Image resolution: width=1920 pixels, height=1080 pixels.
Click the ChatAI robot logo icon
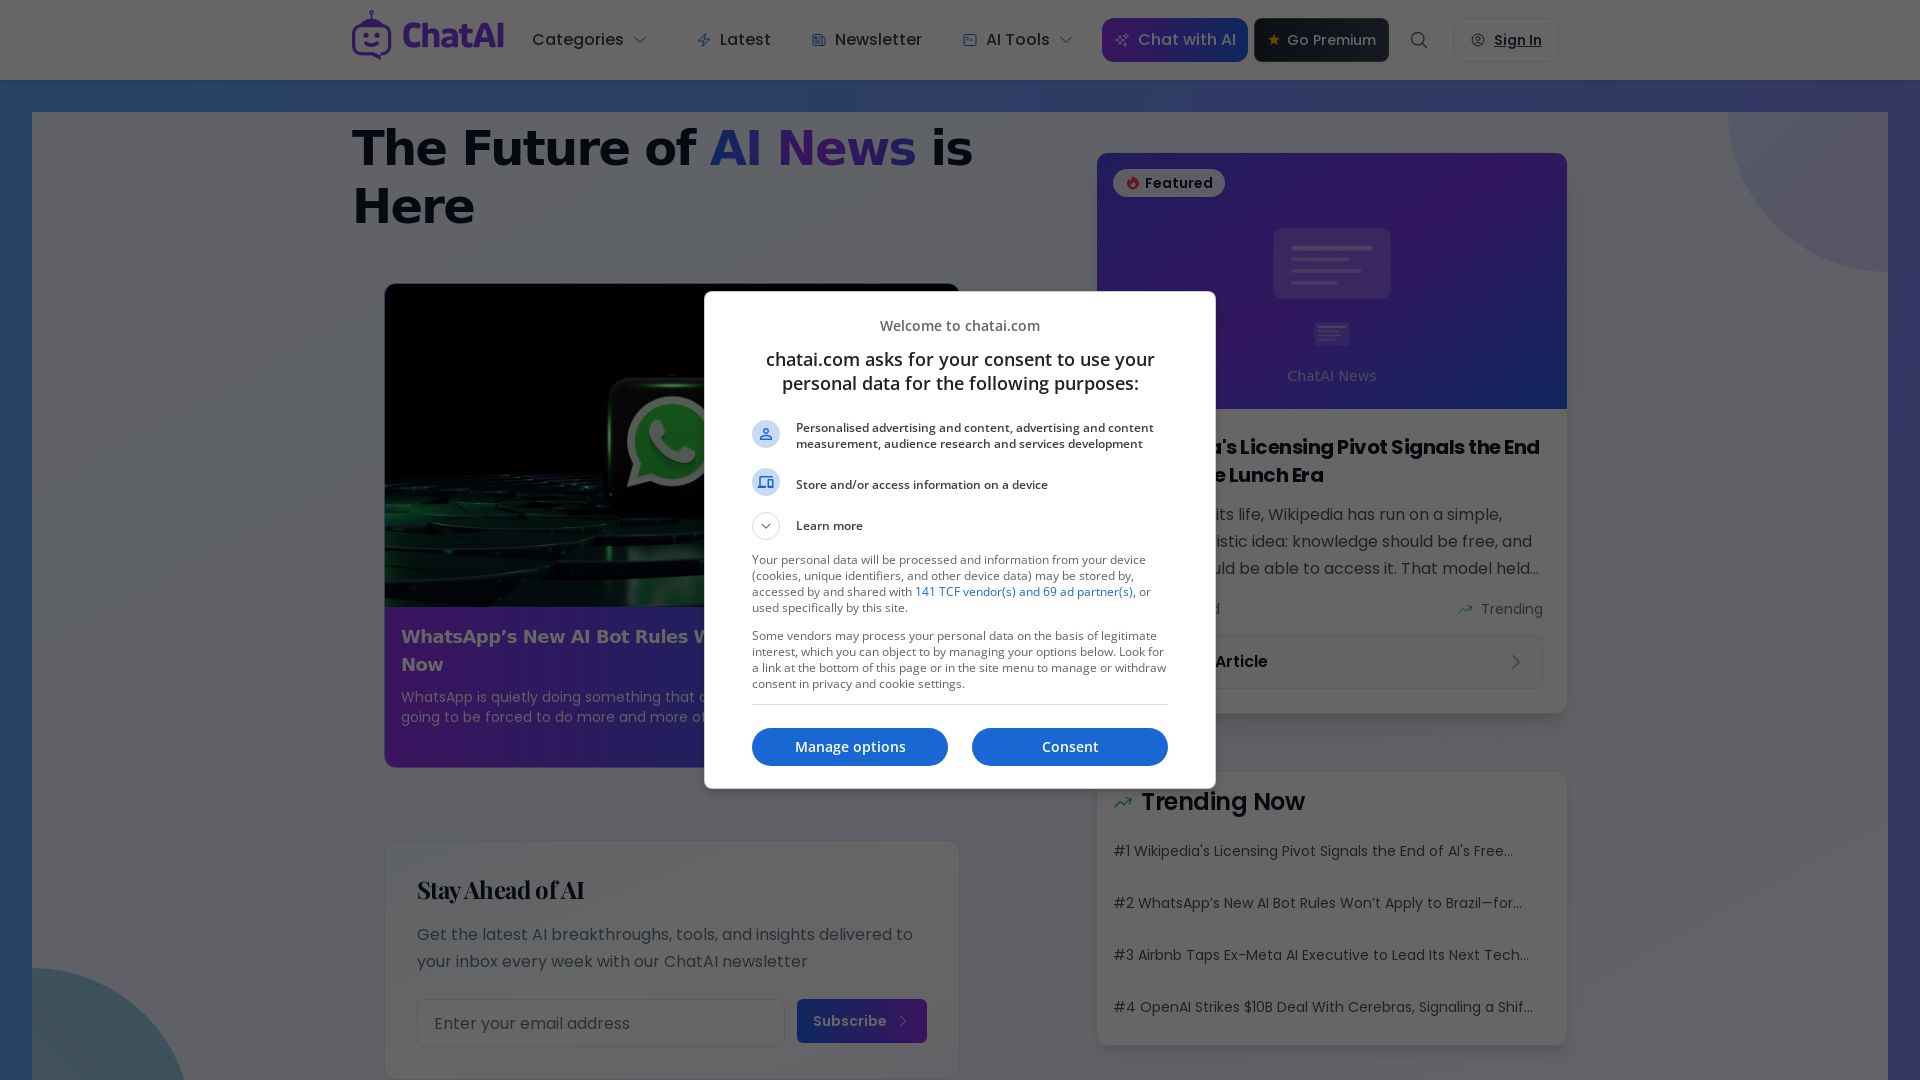coord(372,36)
